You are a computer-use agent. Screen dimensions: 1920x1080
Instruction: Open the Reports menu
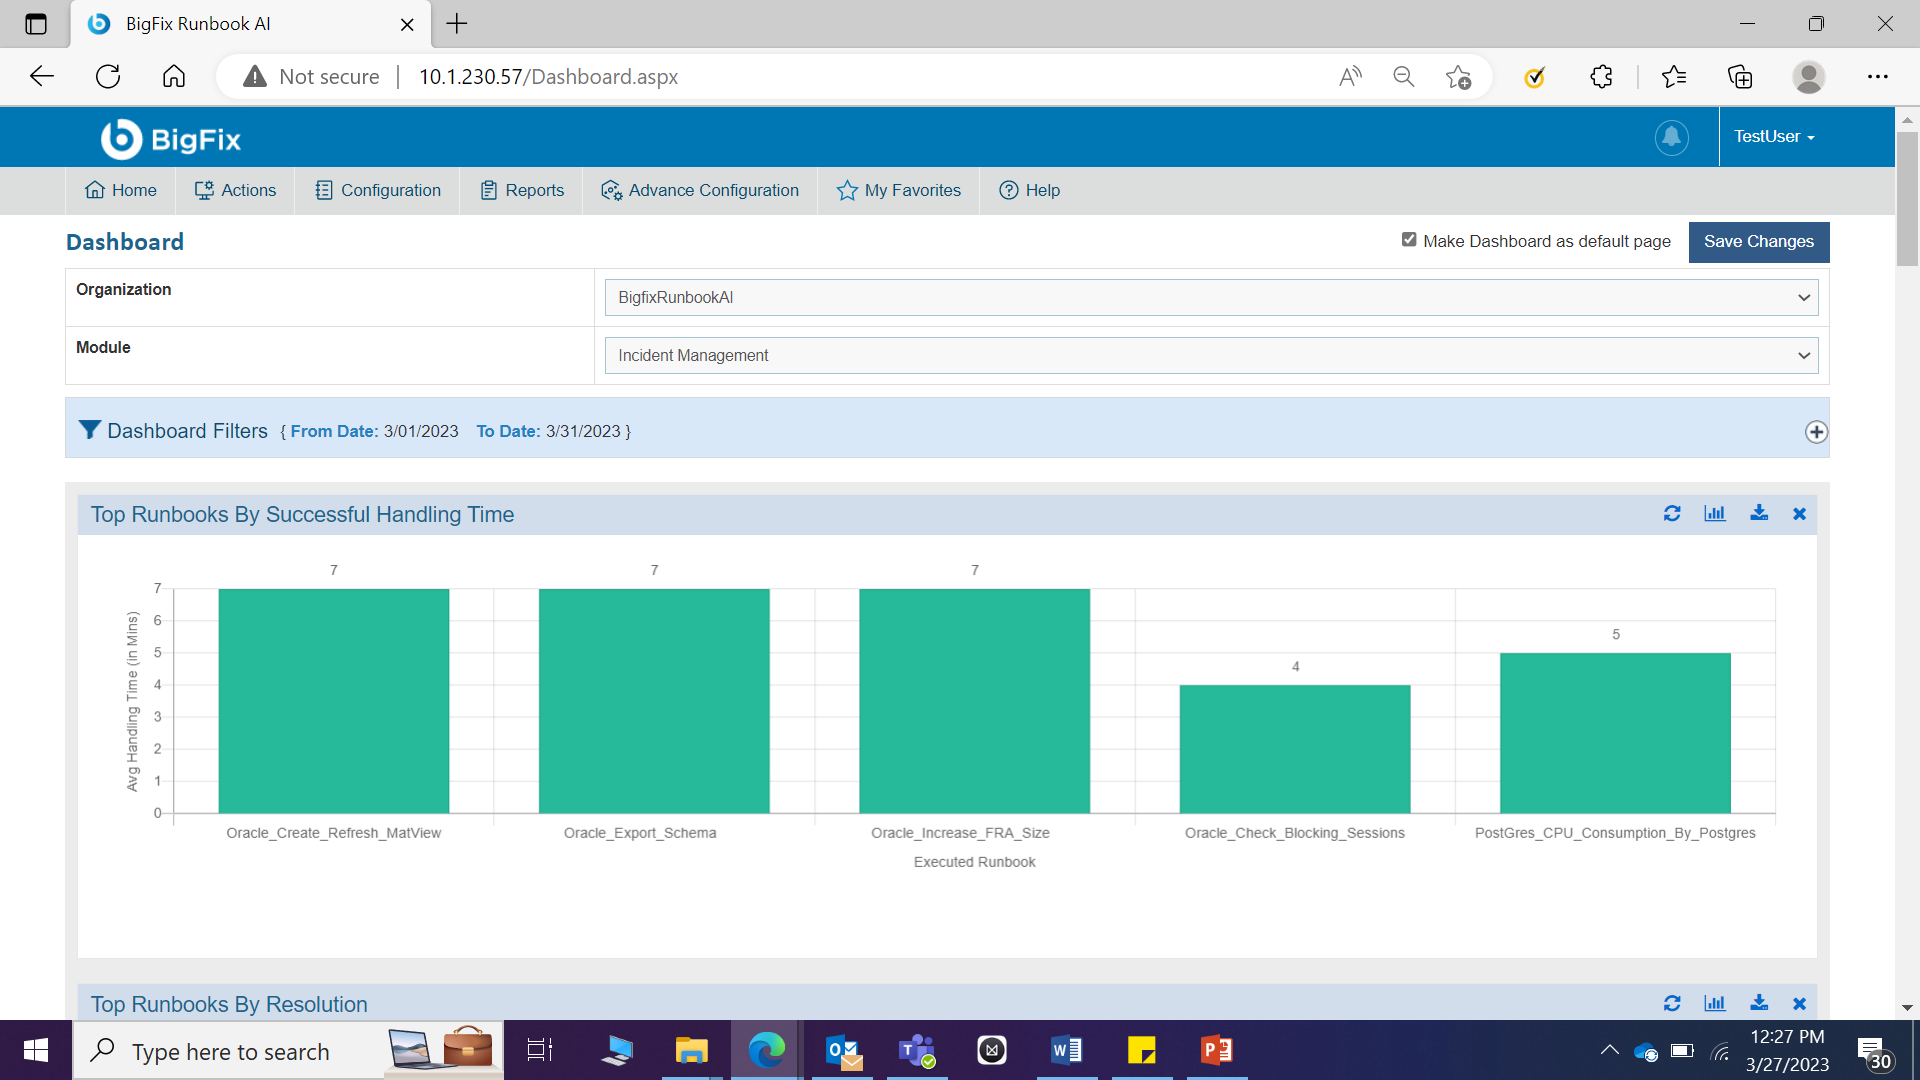(522, 190)
